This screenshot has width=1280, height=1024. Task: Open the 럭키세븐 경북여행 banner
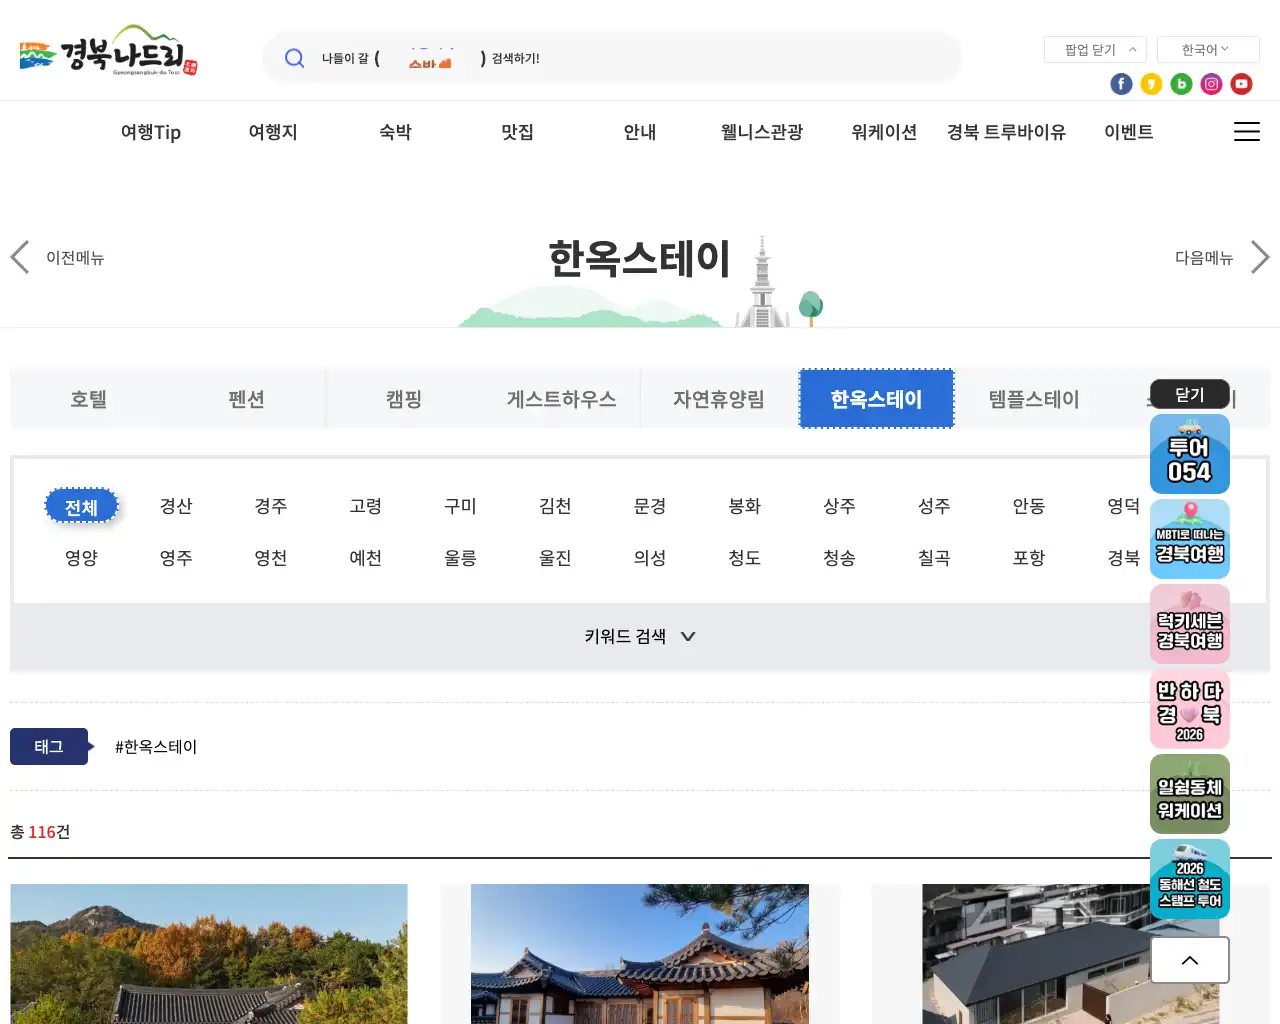1190,624
